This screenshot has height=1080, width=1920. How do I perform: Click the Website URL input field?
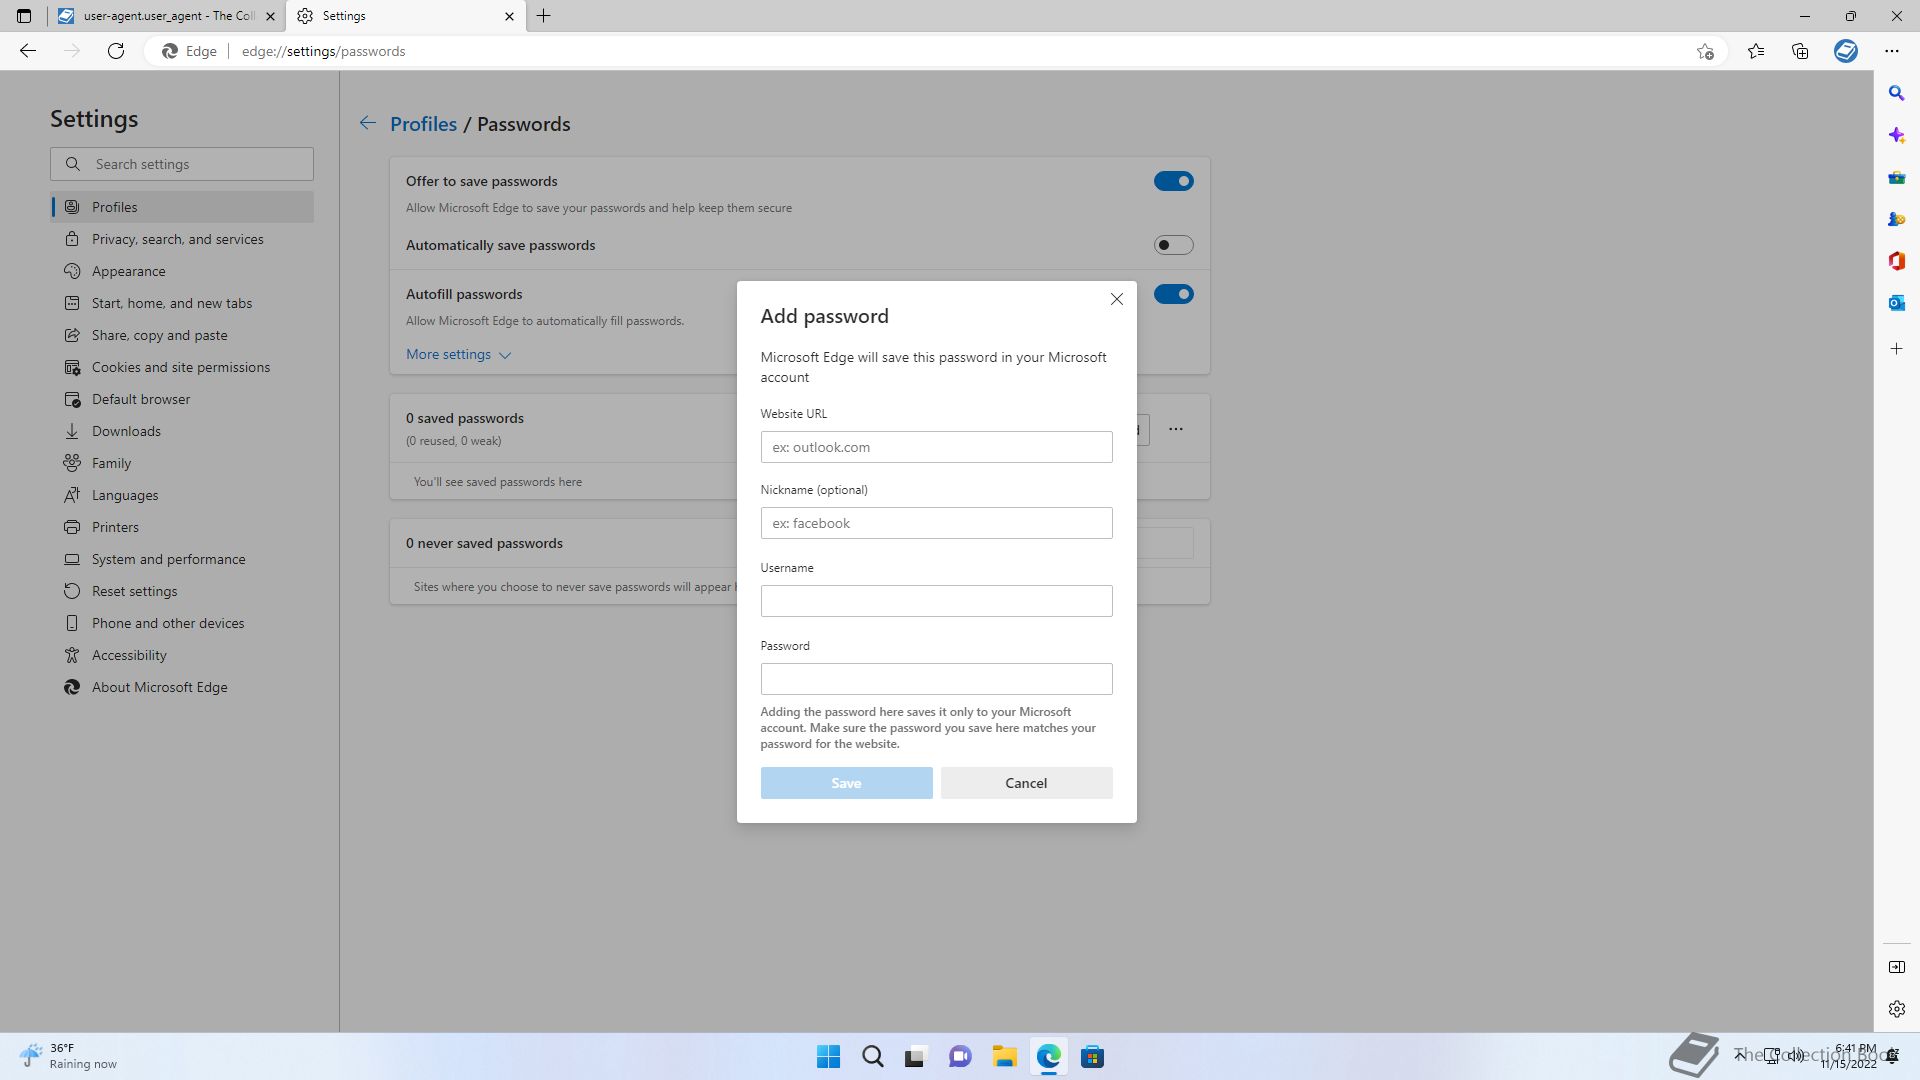tap(936, 447)
